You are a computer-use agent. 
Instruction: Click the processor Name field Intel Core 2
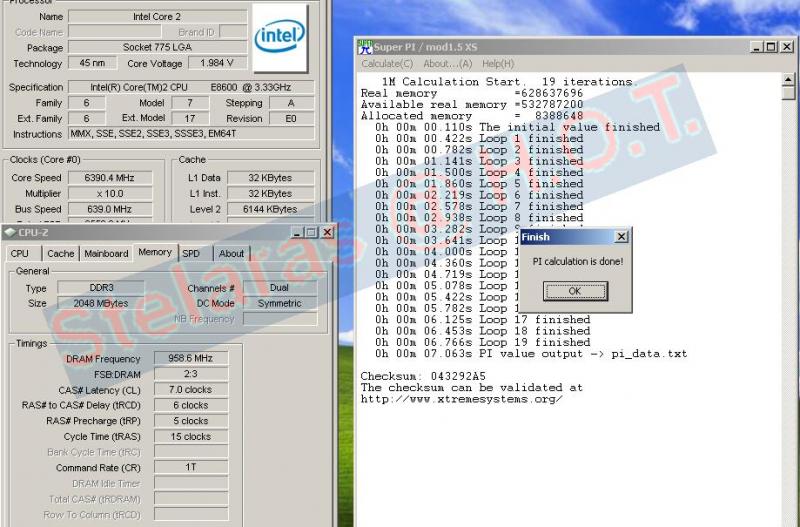157,17
